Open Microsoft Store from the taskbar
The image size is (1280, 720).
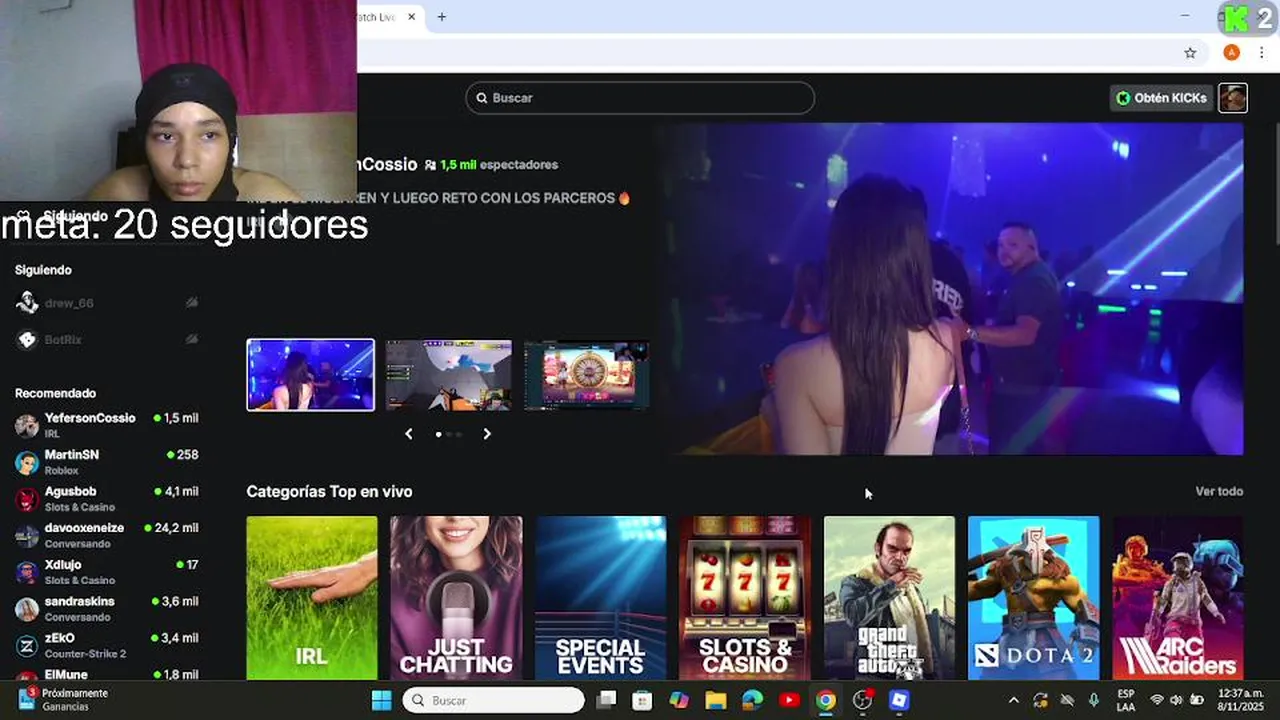pos(642,700)
